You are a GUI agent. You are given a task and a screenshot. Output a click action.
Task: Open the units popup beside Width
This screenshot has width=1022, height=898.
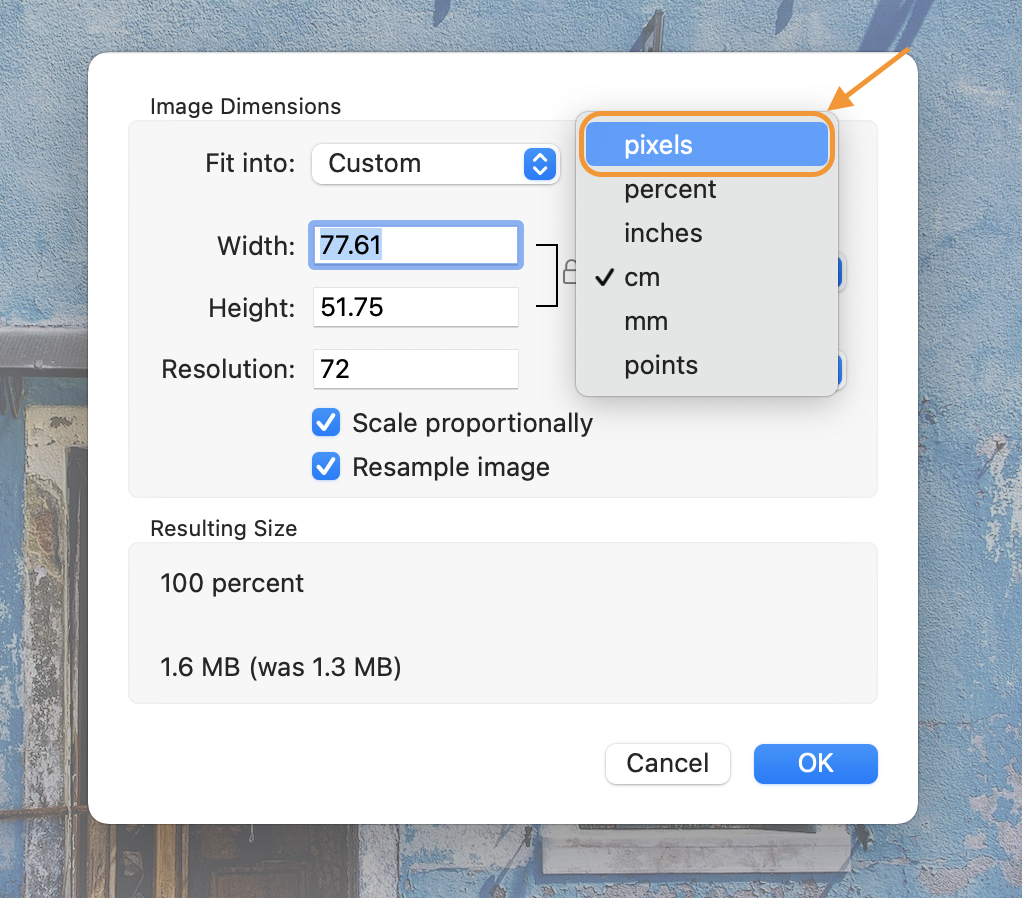[842, 272]
